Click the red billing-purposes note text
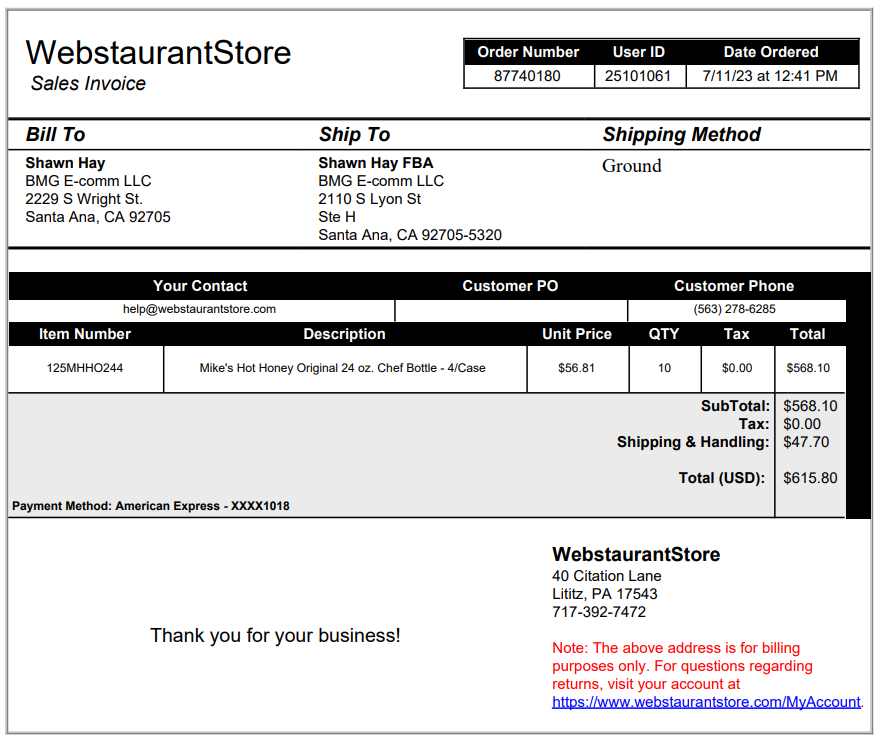878x740 pixels. tap(682, 666)
